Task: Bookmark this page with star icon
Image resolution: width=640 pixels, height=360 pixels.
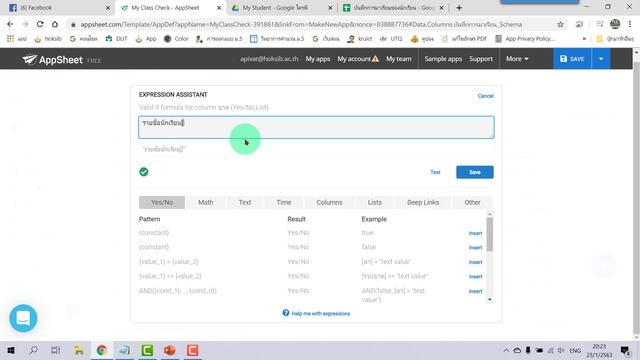Action: (560, 24)
